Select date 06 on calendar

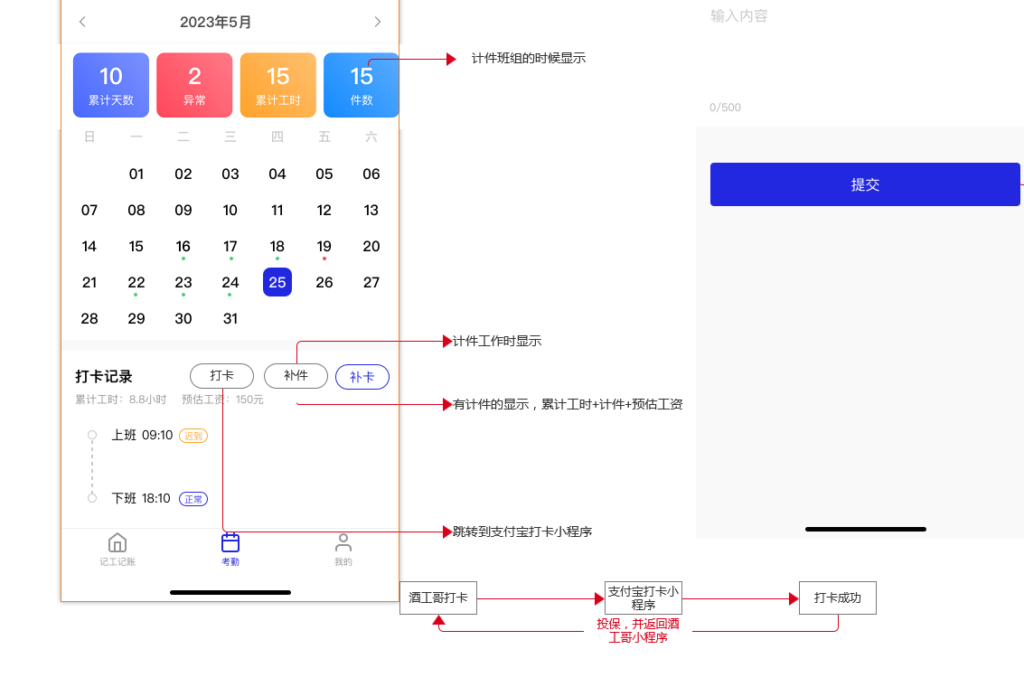(372, 174)
